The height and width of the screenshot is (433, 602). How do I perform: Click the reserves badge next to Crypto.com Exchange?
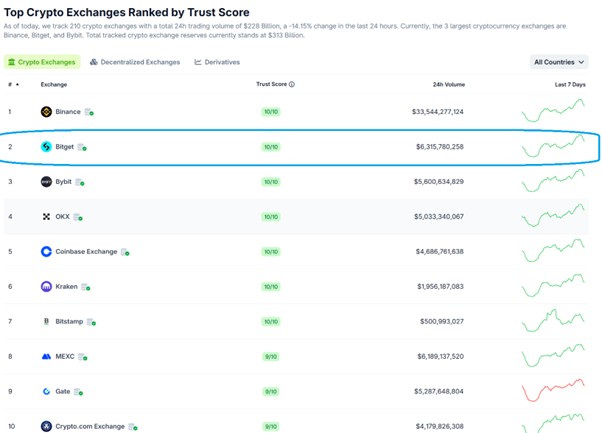point(133,426)
